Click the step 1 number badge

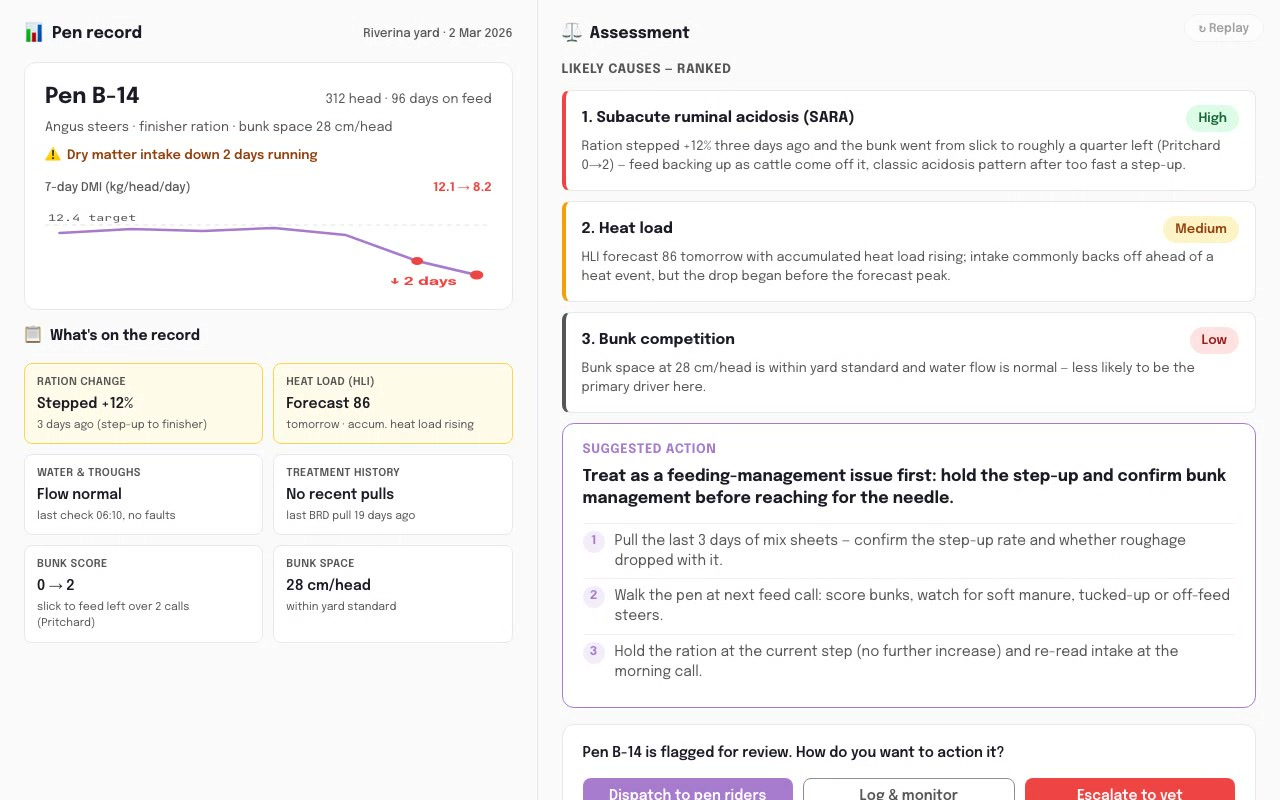pos(593,540)
